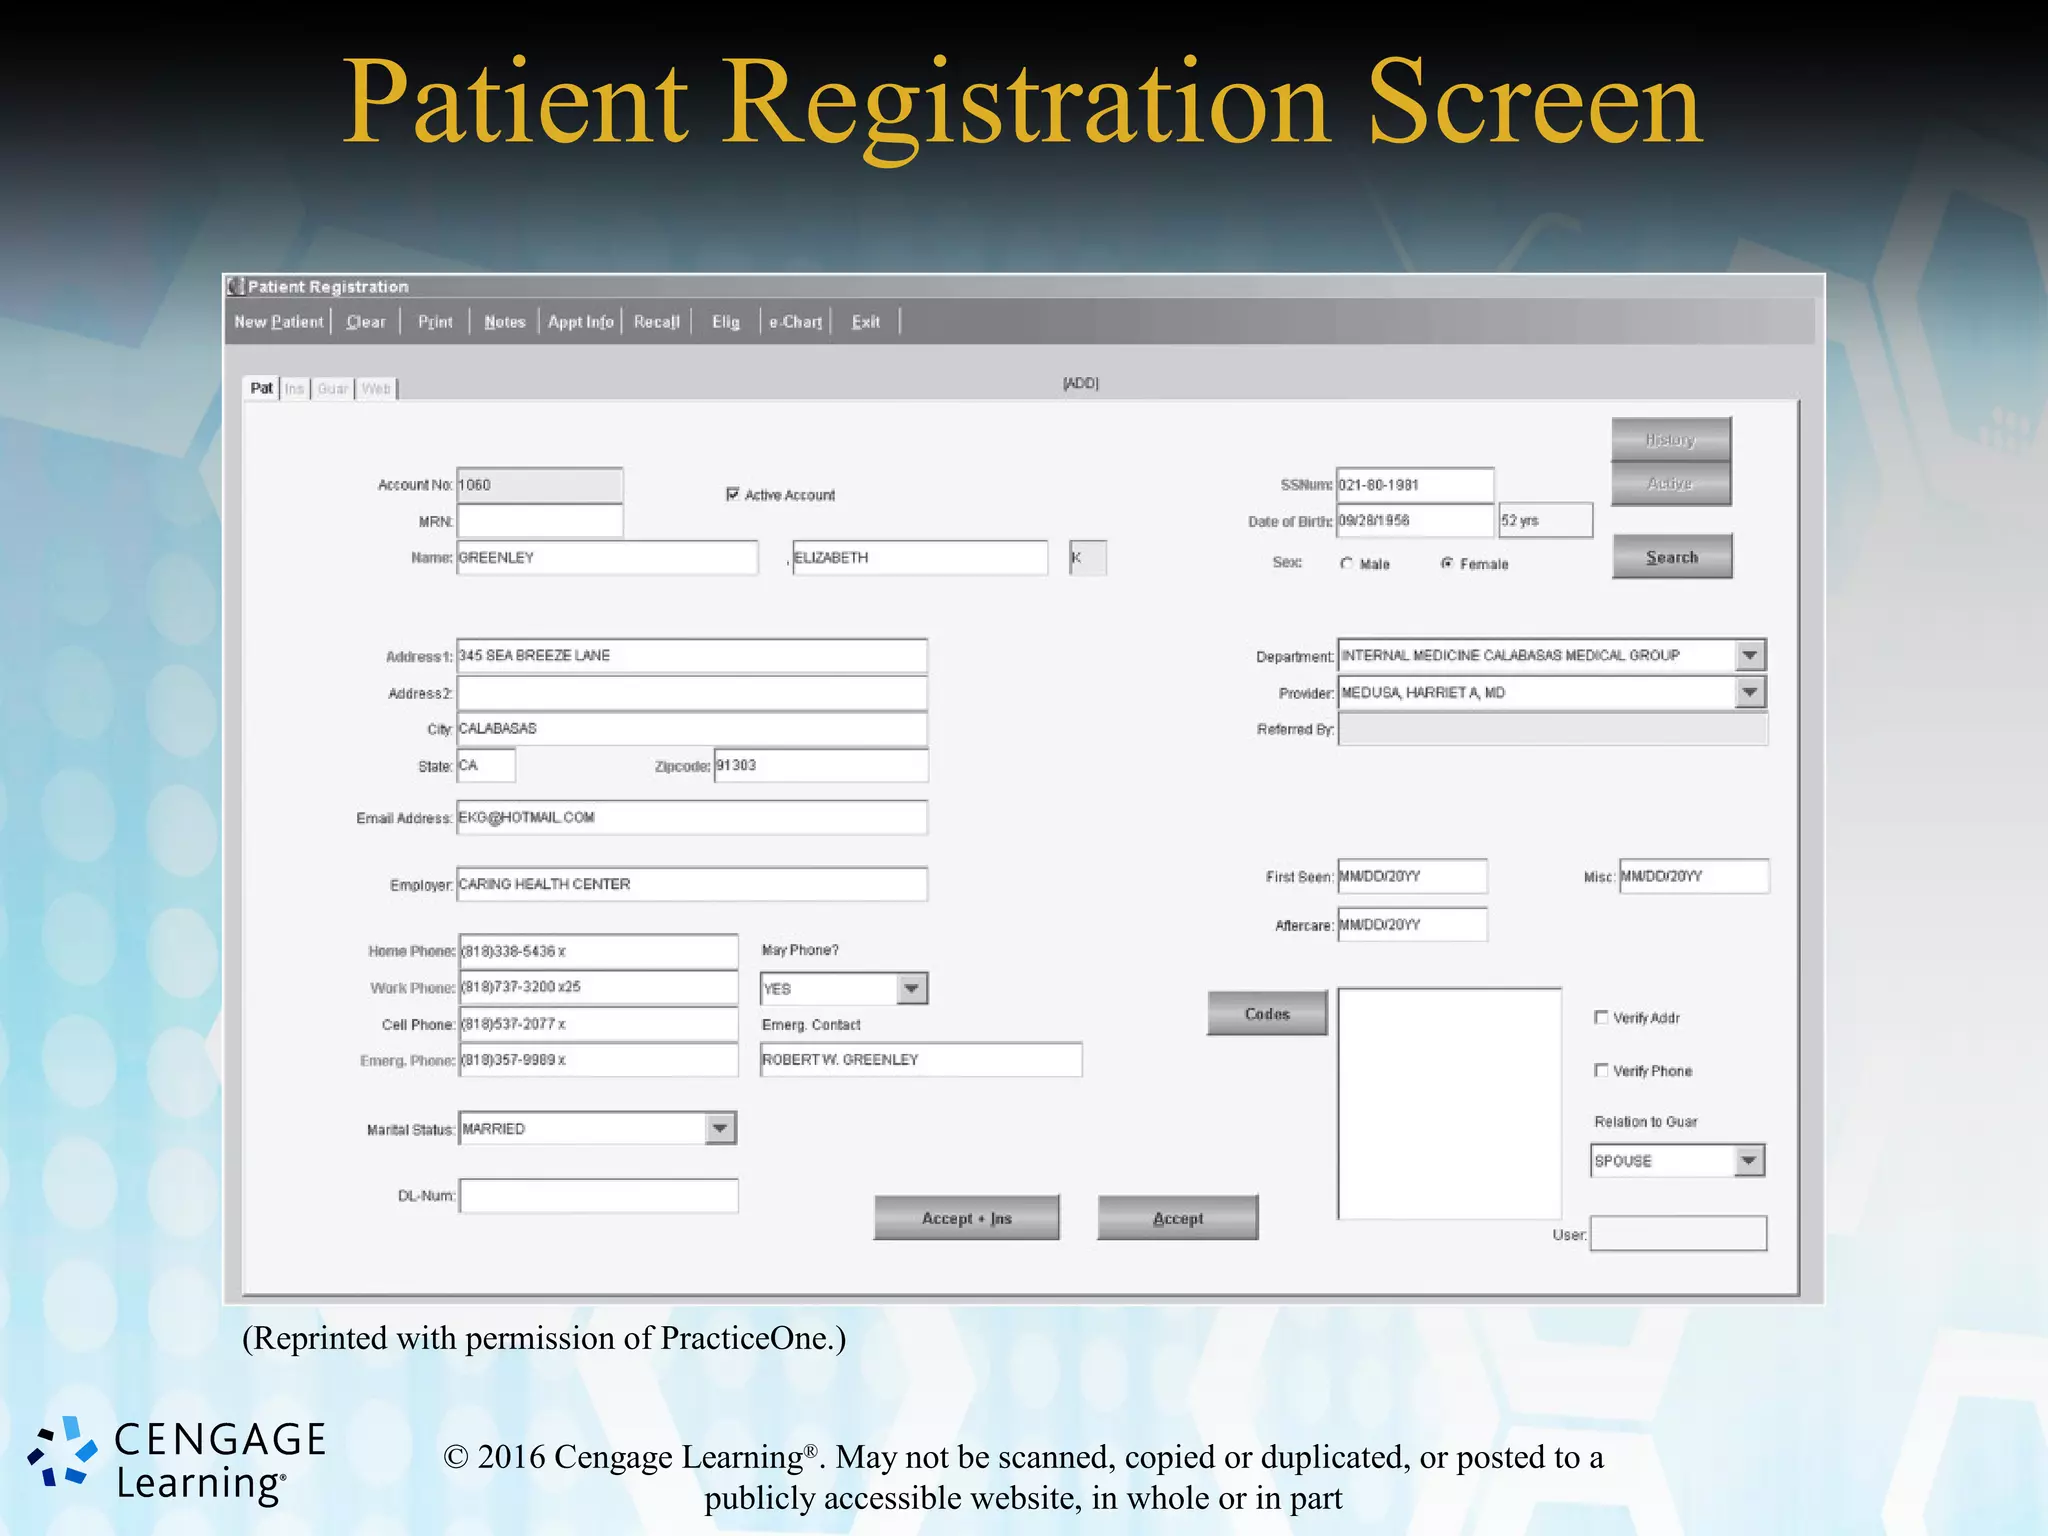Viewport: 2048px width, 1536px height.
Task: Open the New Patient menu
Action: [279, 322]
